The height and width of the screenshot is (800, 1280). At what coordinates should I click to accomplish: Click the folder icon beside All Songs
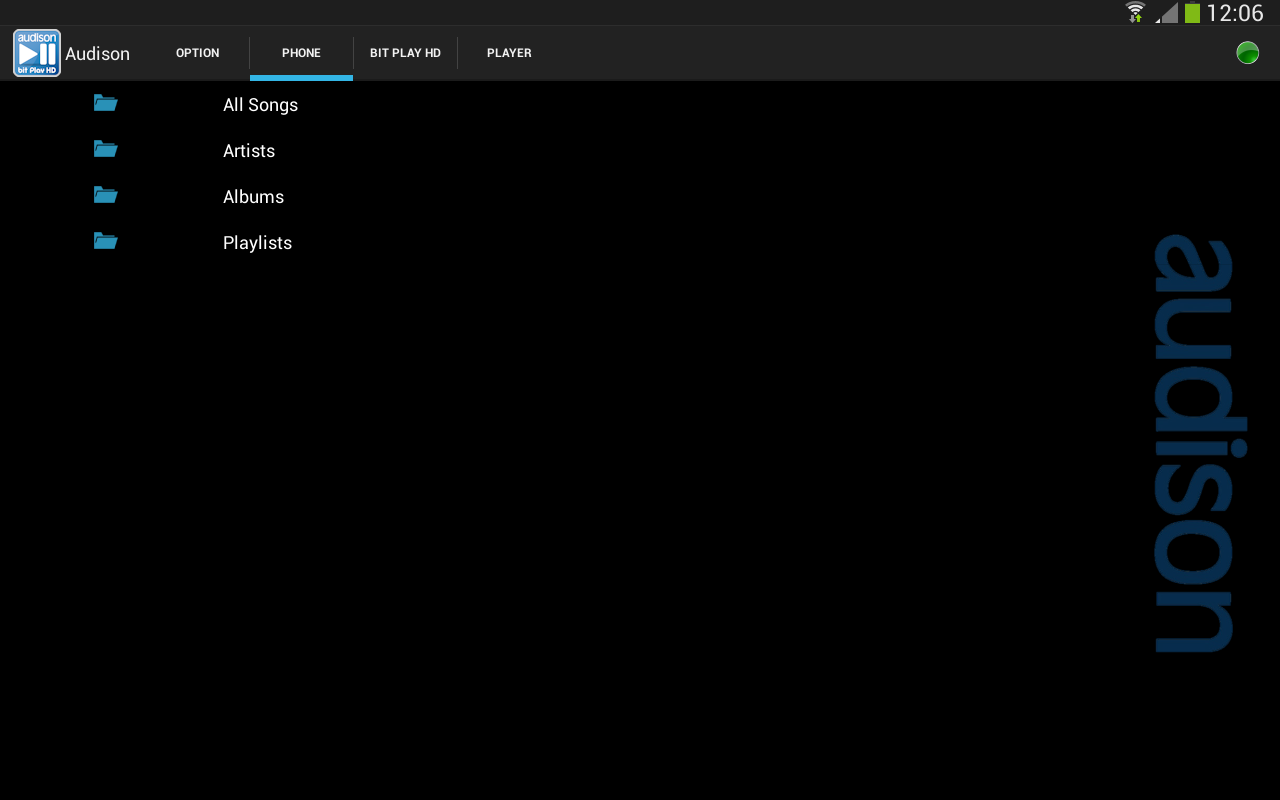pos(105,103)
